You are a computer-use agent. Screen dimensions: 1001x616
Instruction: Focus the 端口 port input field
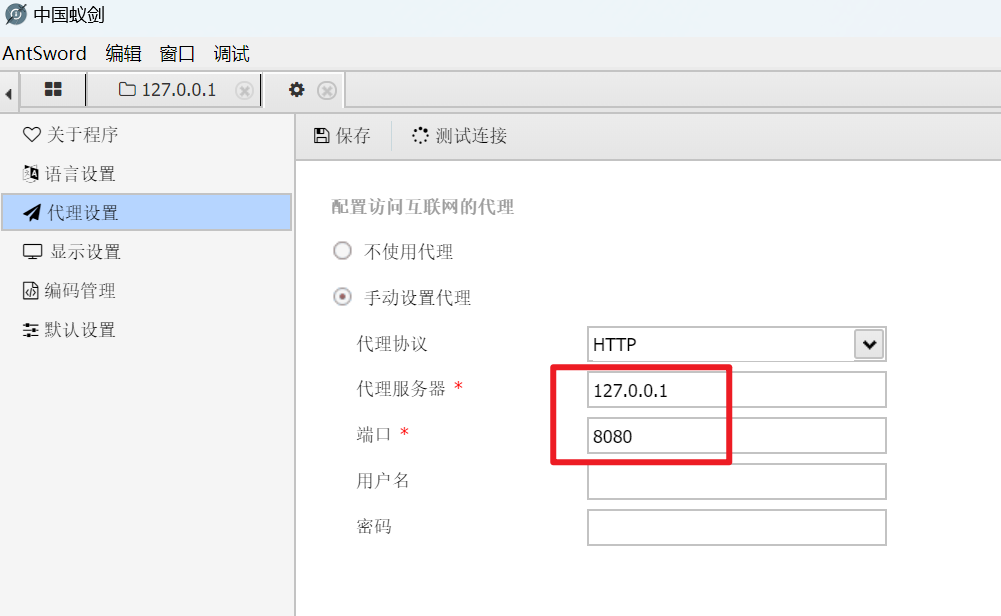tap(737, 436)
